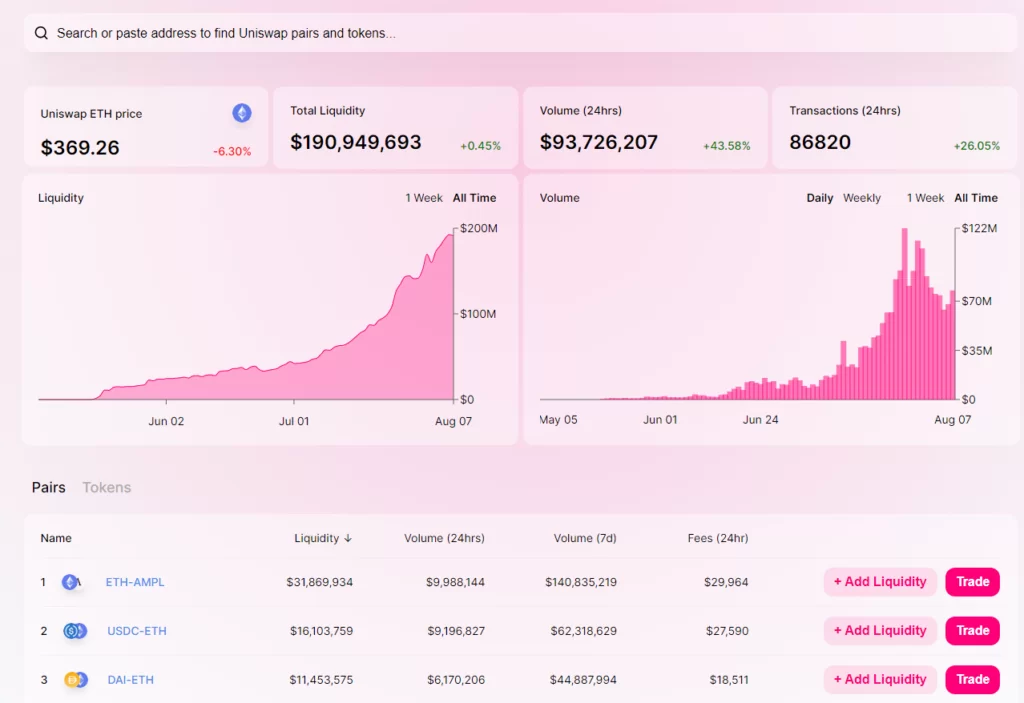Click the USDC-ETH pair token icon
The width and height of the screenshot is (1024, 703).
point(75,630)
